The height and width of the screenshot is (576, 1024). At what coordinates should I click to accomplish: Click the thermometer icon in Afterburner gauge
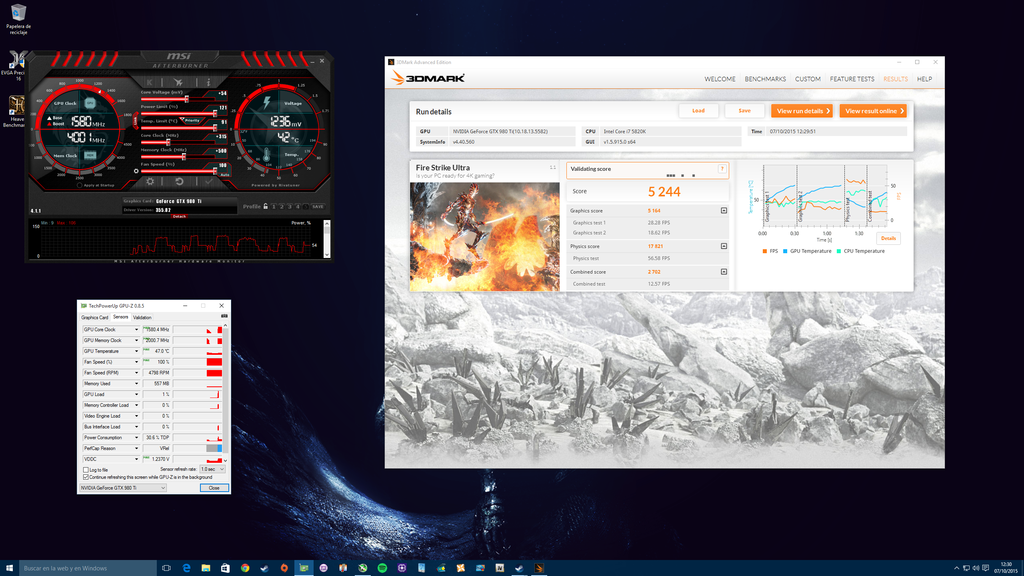point(266,155)
